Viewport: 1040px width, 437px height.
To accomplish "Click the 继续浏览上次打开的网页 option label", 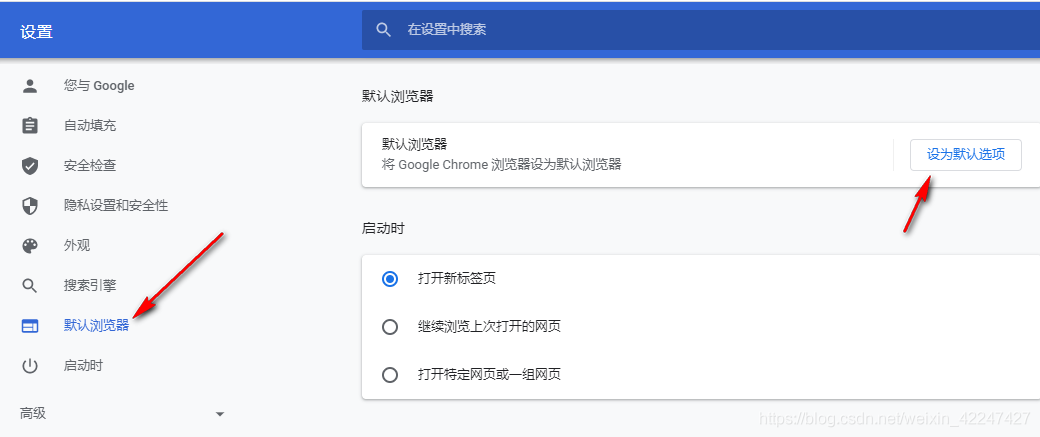I will pyautogui.click(x=489, y=326).
